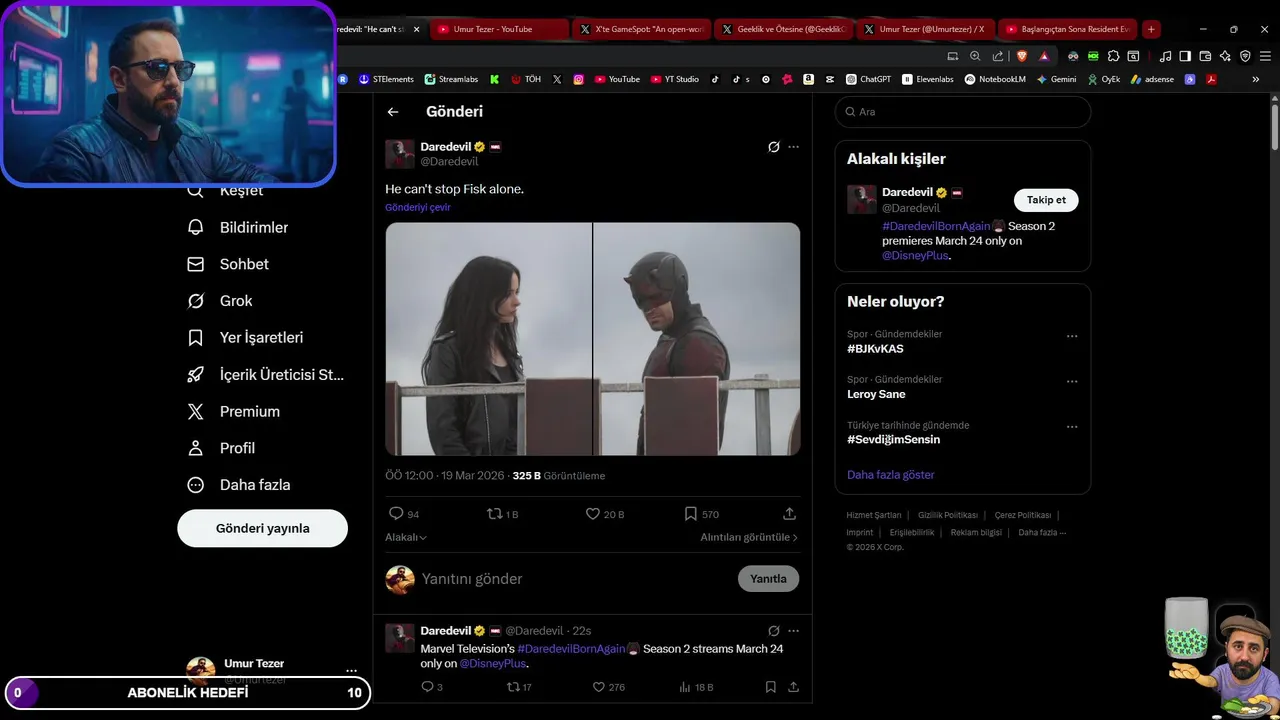The image size is (1280, 720).
Task: Open İçerik Üreticisi Stüdyosu in sidebar
Action: coord(265,375)
